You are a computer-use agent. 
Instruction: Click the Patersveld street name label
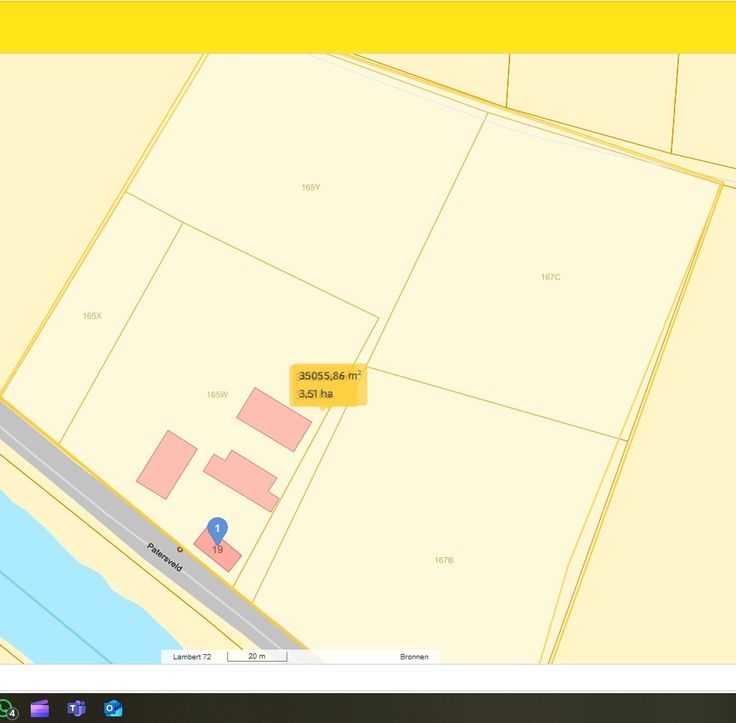[x=164, y=556]
